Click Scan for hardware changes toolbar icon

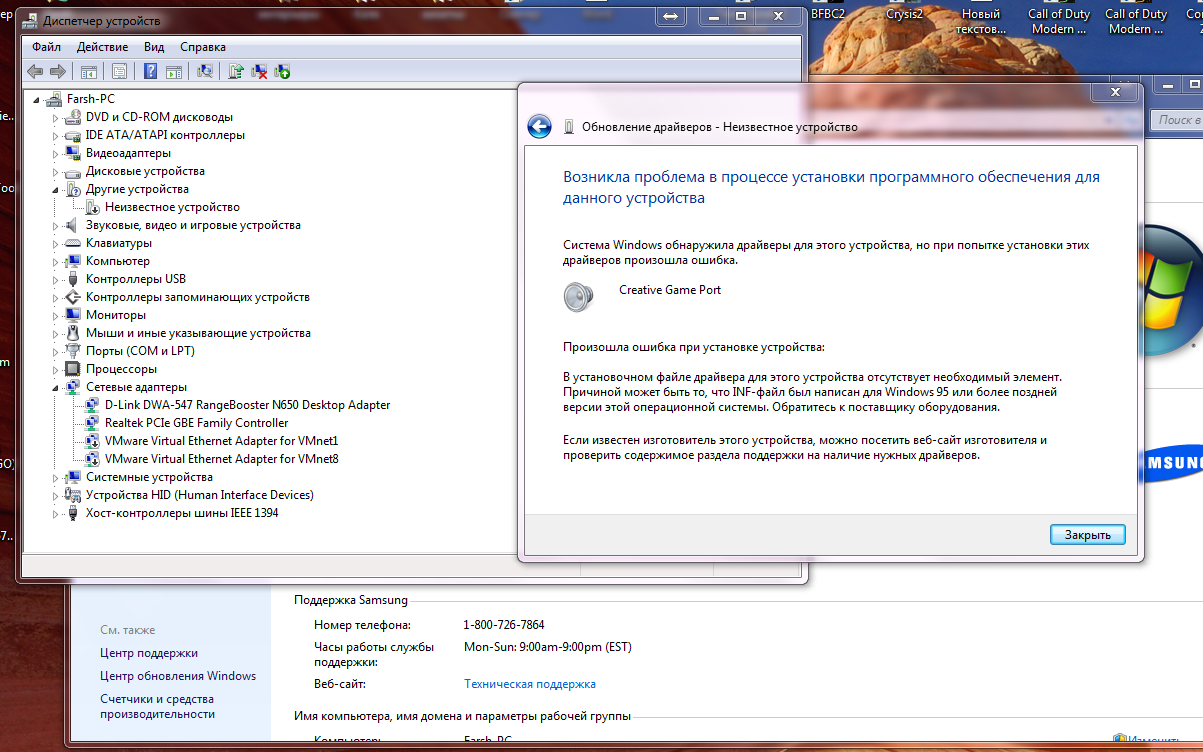pyautogui.click(x=205, y=71)
